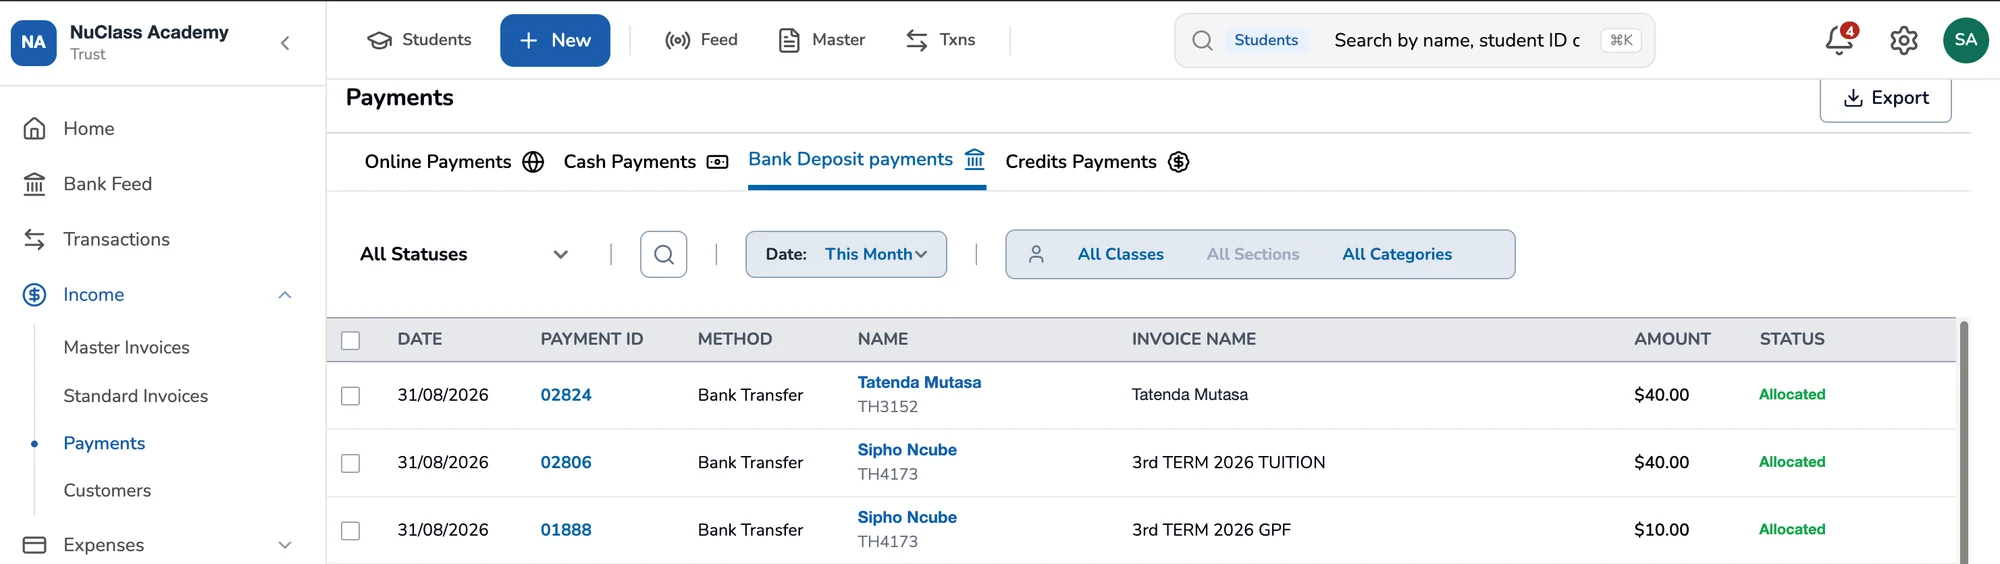
Task: Click the bank icon on Bank Deposit payments
Action: [x=975, y=159]
